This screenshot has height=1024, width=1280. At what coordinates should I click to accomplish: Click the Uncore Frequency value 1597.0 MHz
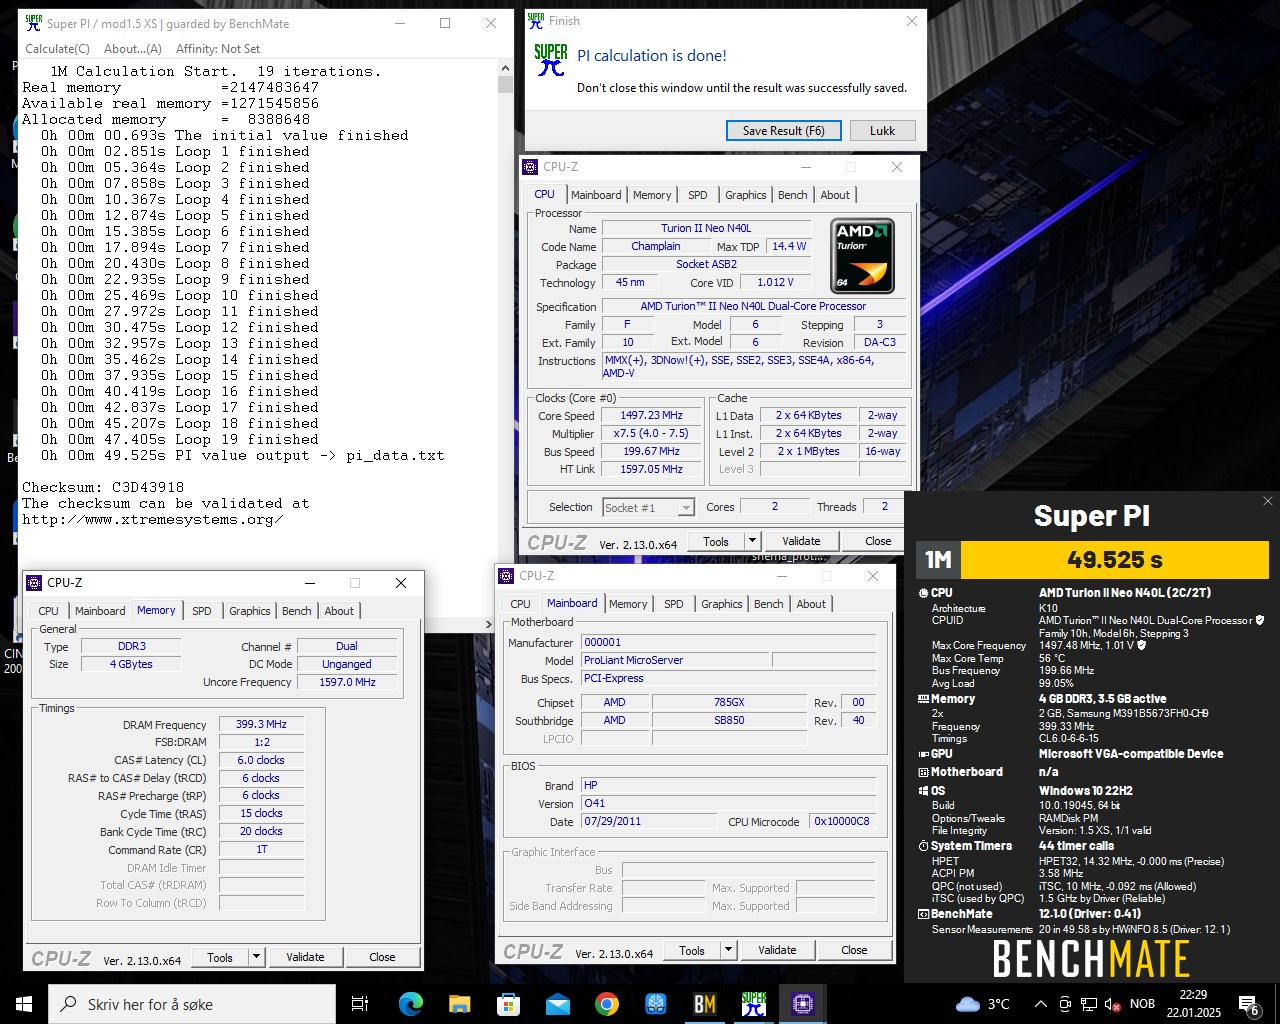pos(347,682)
